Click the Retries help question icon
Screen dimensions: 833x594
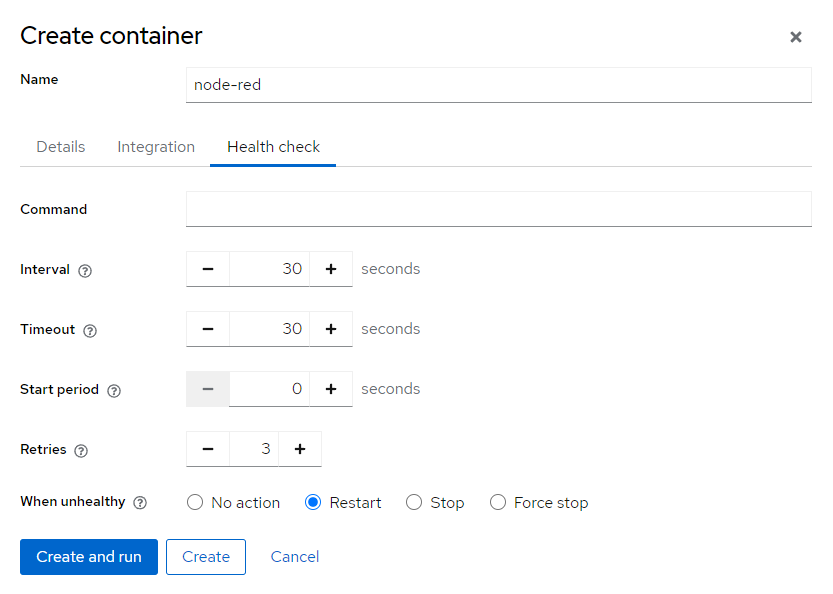[x=81, y=451]
